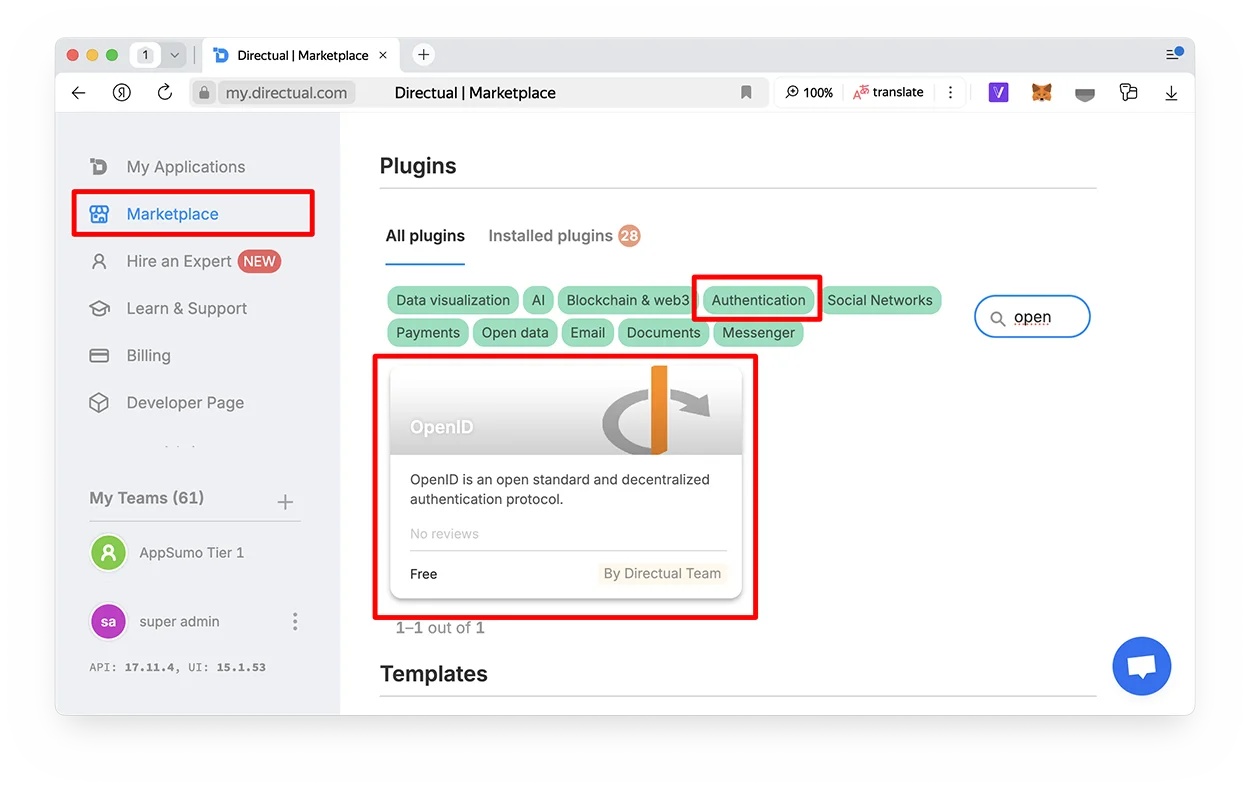This screenshot has height=788, width=1250.
Task: Open a new tab with plus button
Action: coord(424,55)
